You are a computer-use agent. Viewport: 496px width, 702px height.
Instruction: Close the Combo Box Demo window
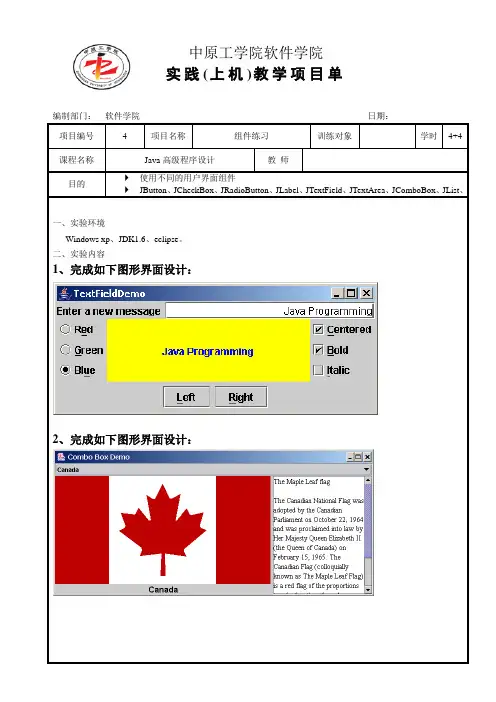(368, 457)
